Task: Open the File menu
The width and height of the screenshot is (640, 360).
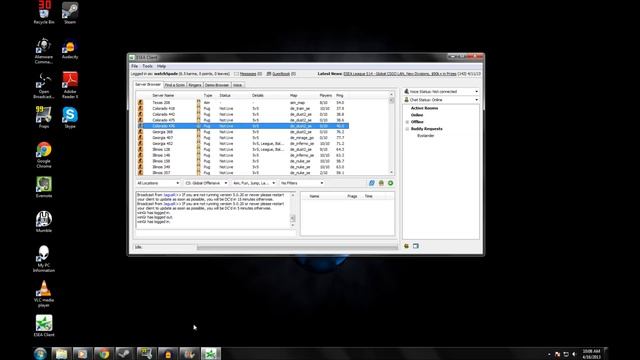Action: click(x=134, y=66)
